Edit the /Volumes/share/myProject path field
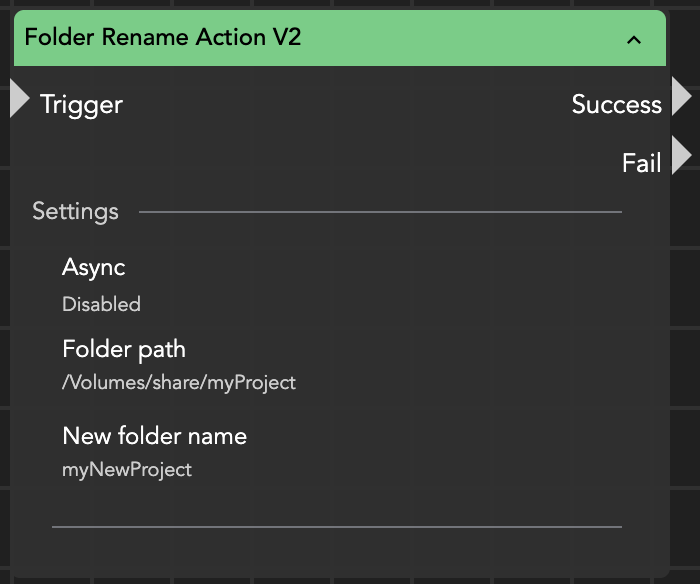 (179, 382)
